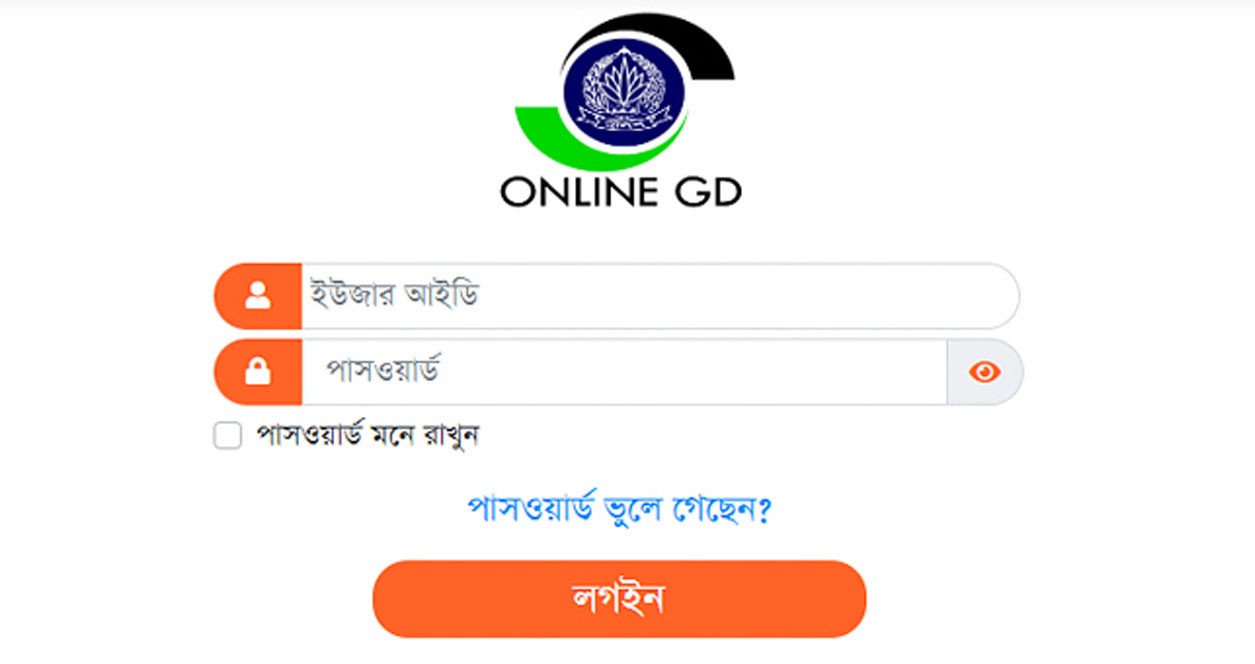Click the orange লগইন button
This screenshot has height=664, width=1255.
pos(619,598)
